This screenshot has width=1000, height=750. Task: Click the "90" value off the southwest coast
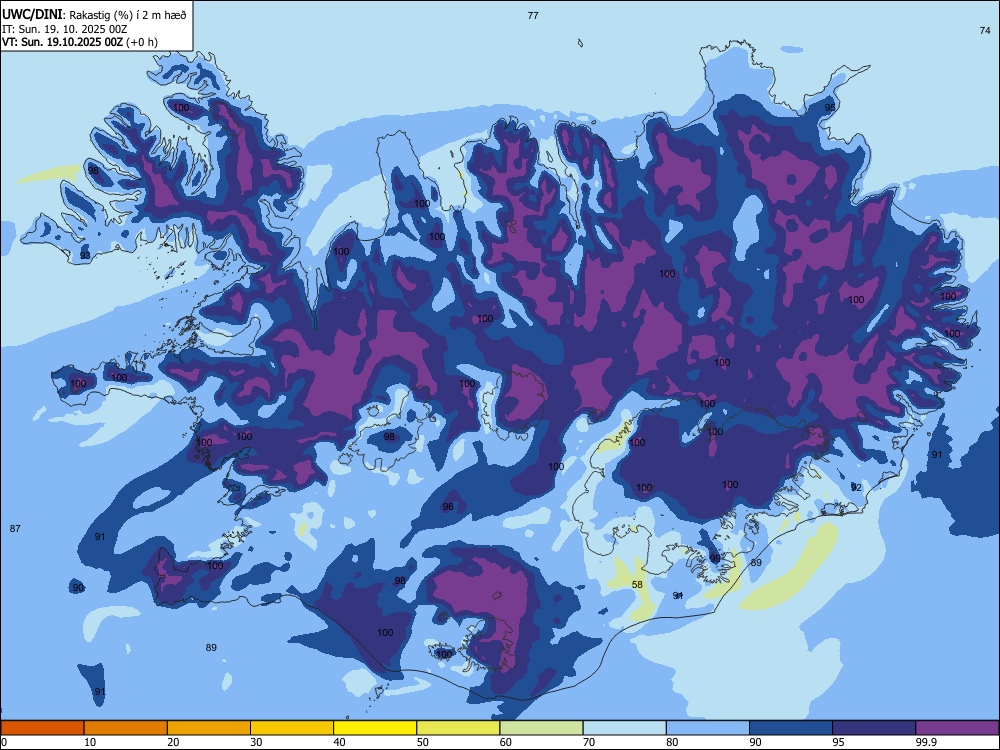coord(78,587)
